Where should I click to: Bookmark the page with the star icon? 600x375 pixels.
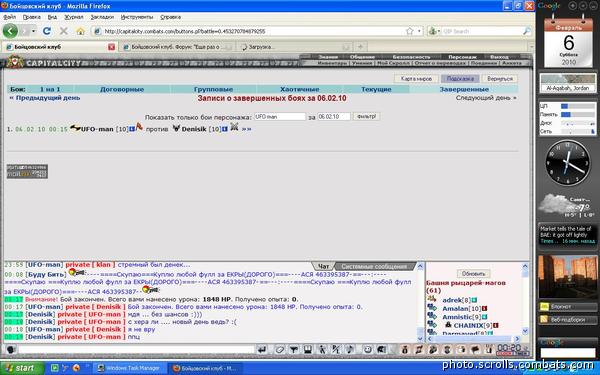click(x=409, y=31)
